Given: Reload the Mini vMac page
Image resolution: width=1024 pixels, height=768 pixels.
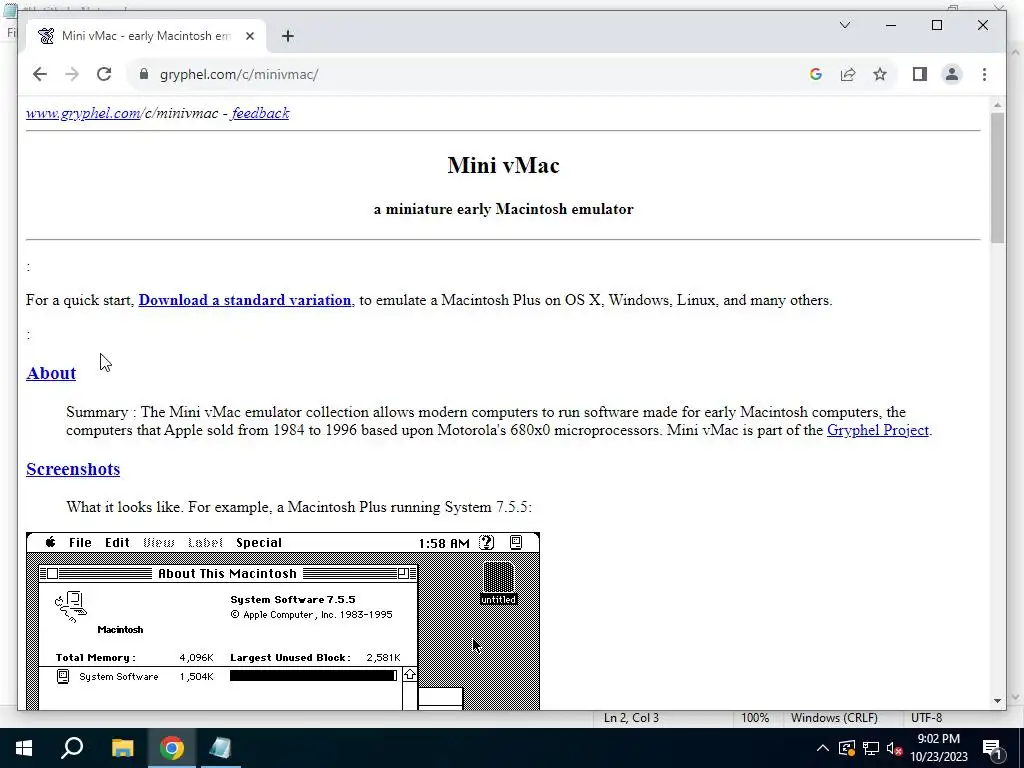Looking at the screenshot, I should coord(104,74).
